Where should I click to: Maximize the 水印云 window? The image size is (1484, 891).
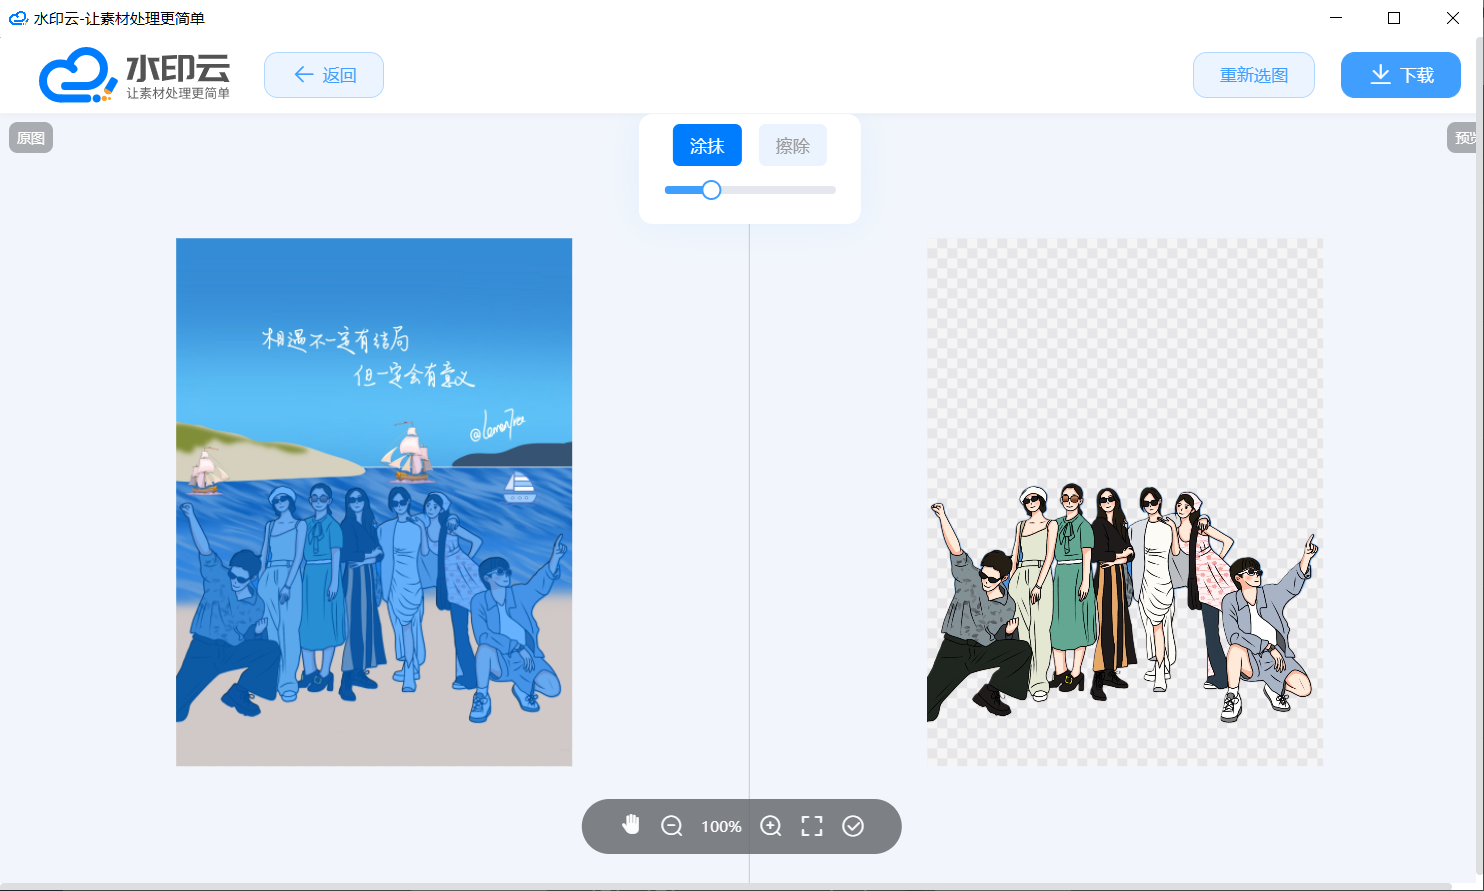point(1394,18)
